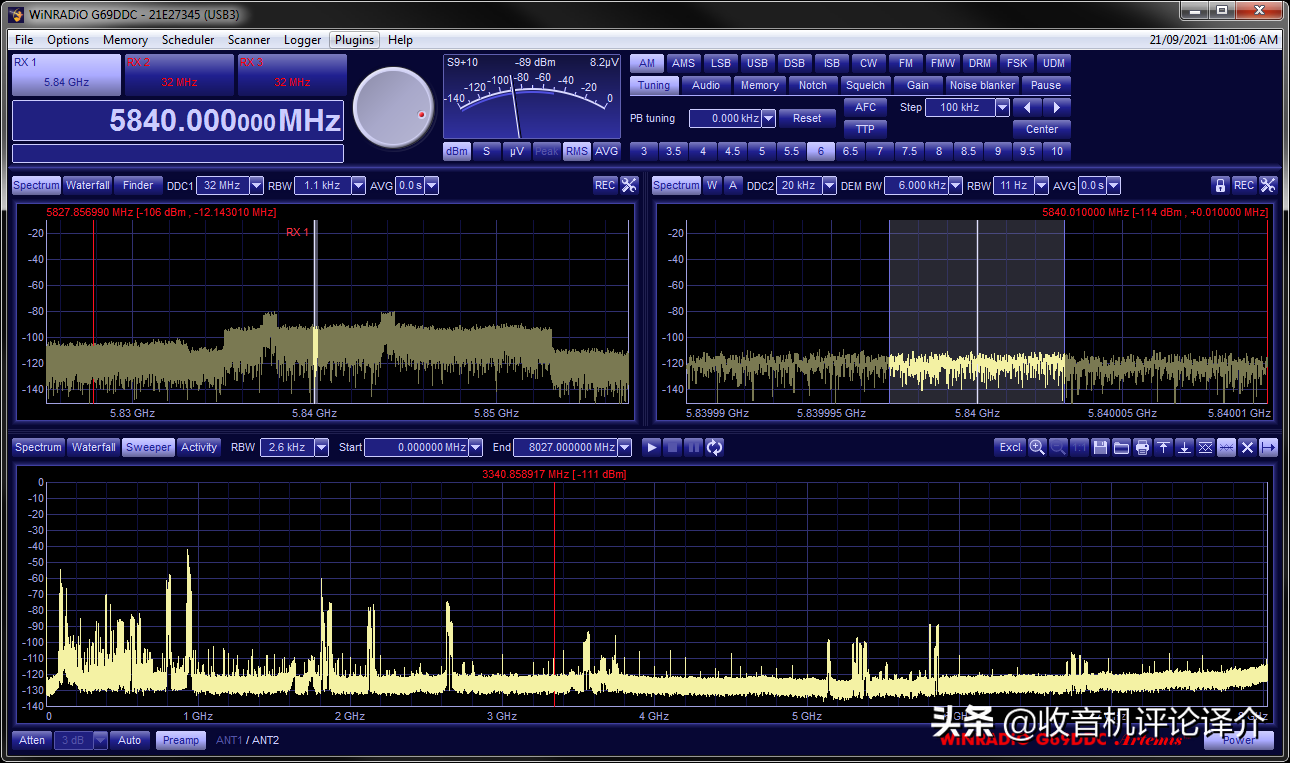Image resolution: width=1290 pixels, height=763 pixels.
Task: Open tuning Step 100 kHz dropdown
Action: pyautogui.click(x=1002, y=107)
